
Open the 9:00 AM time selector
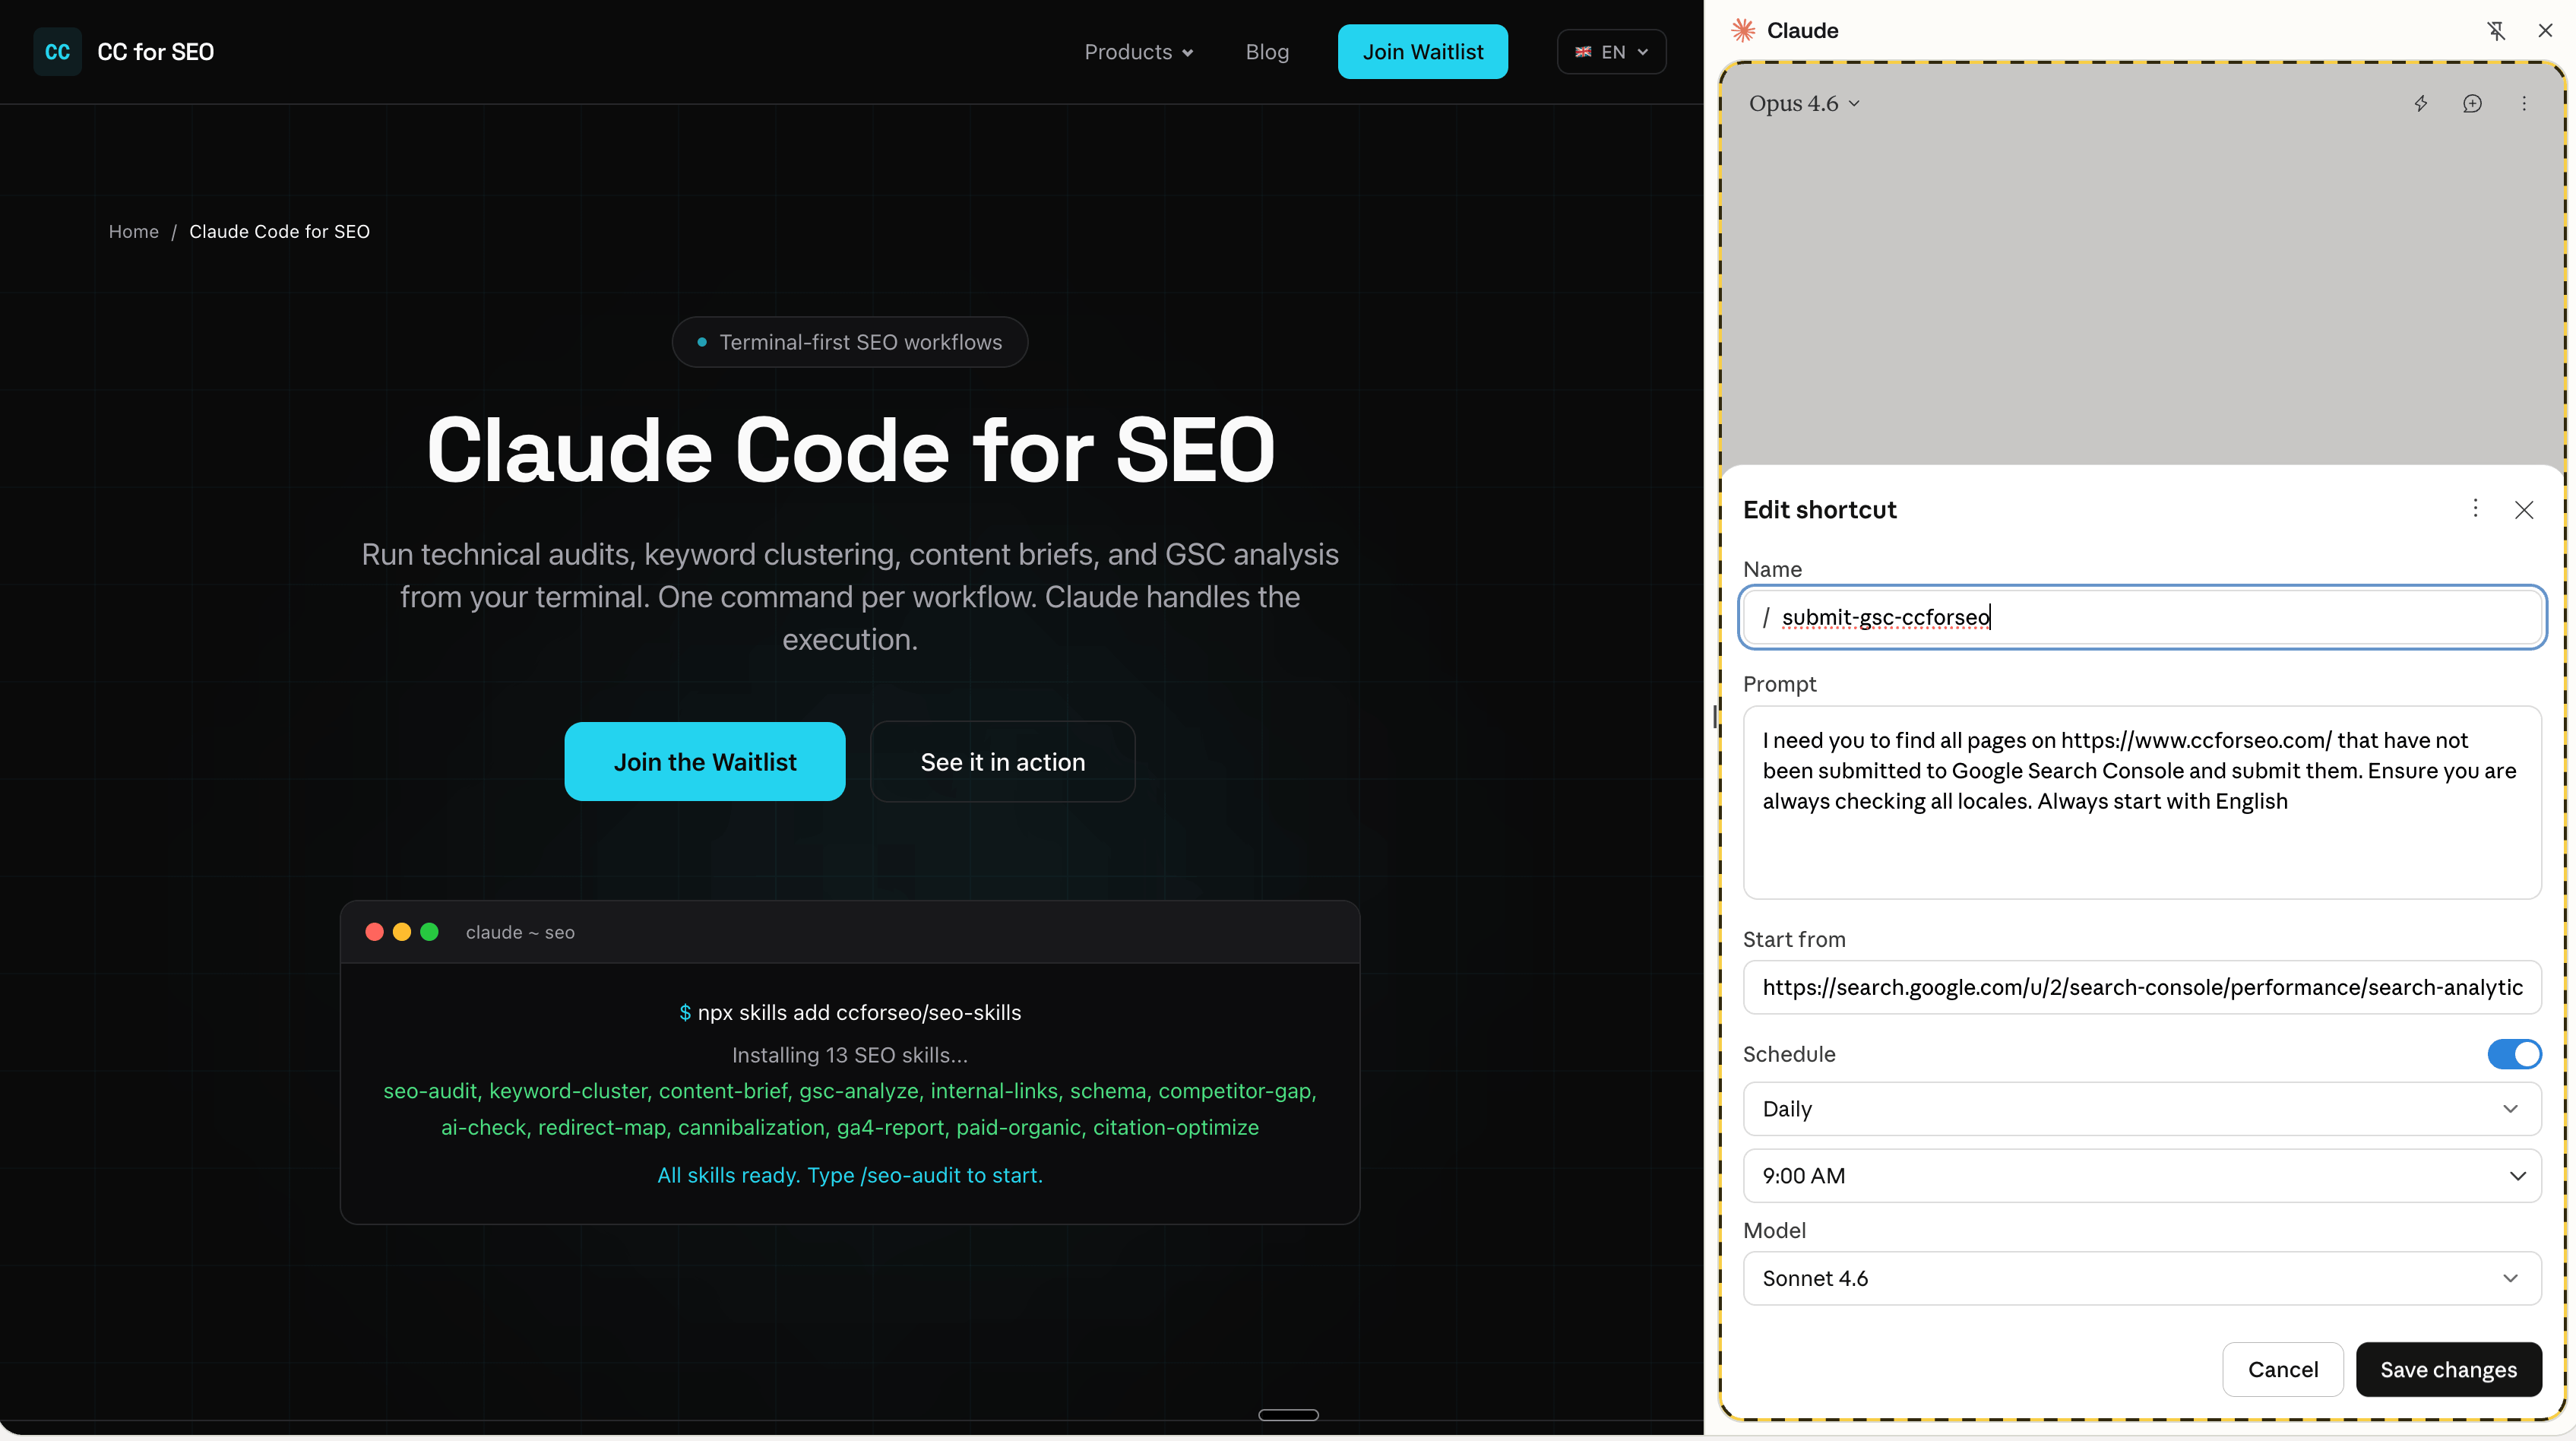click(2141, 1175)
